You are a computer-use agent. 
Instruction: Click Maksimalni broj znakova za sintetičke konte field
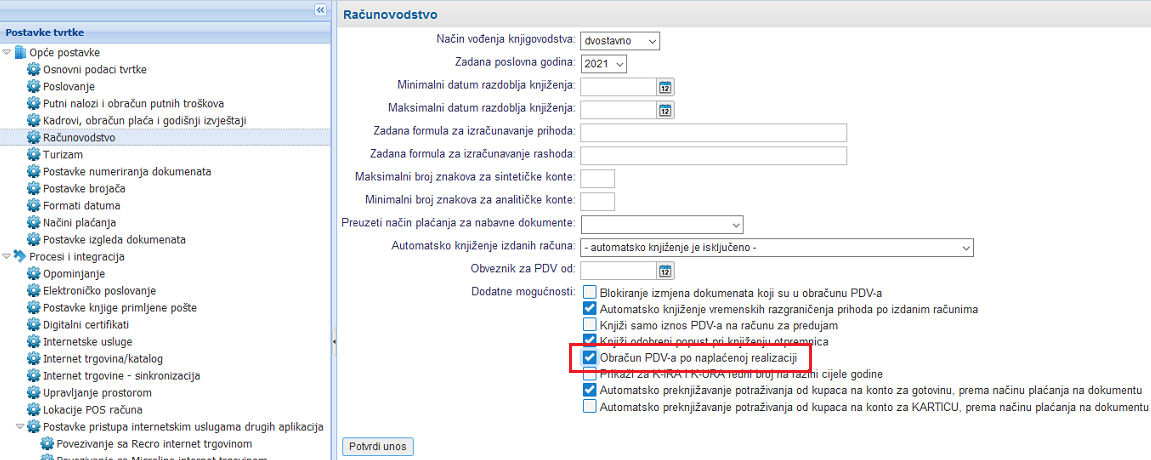597,178
